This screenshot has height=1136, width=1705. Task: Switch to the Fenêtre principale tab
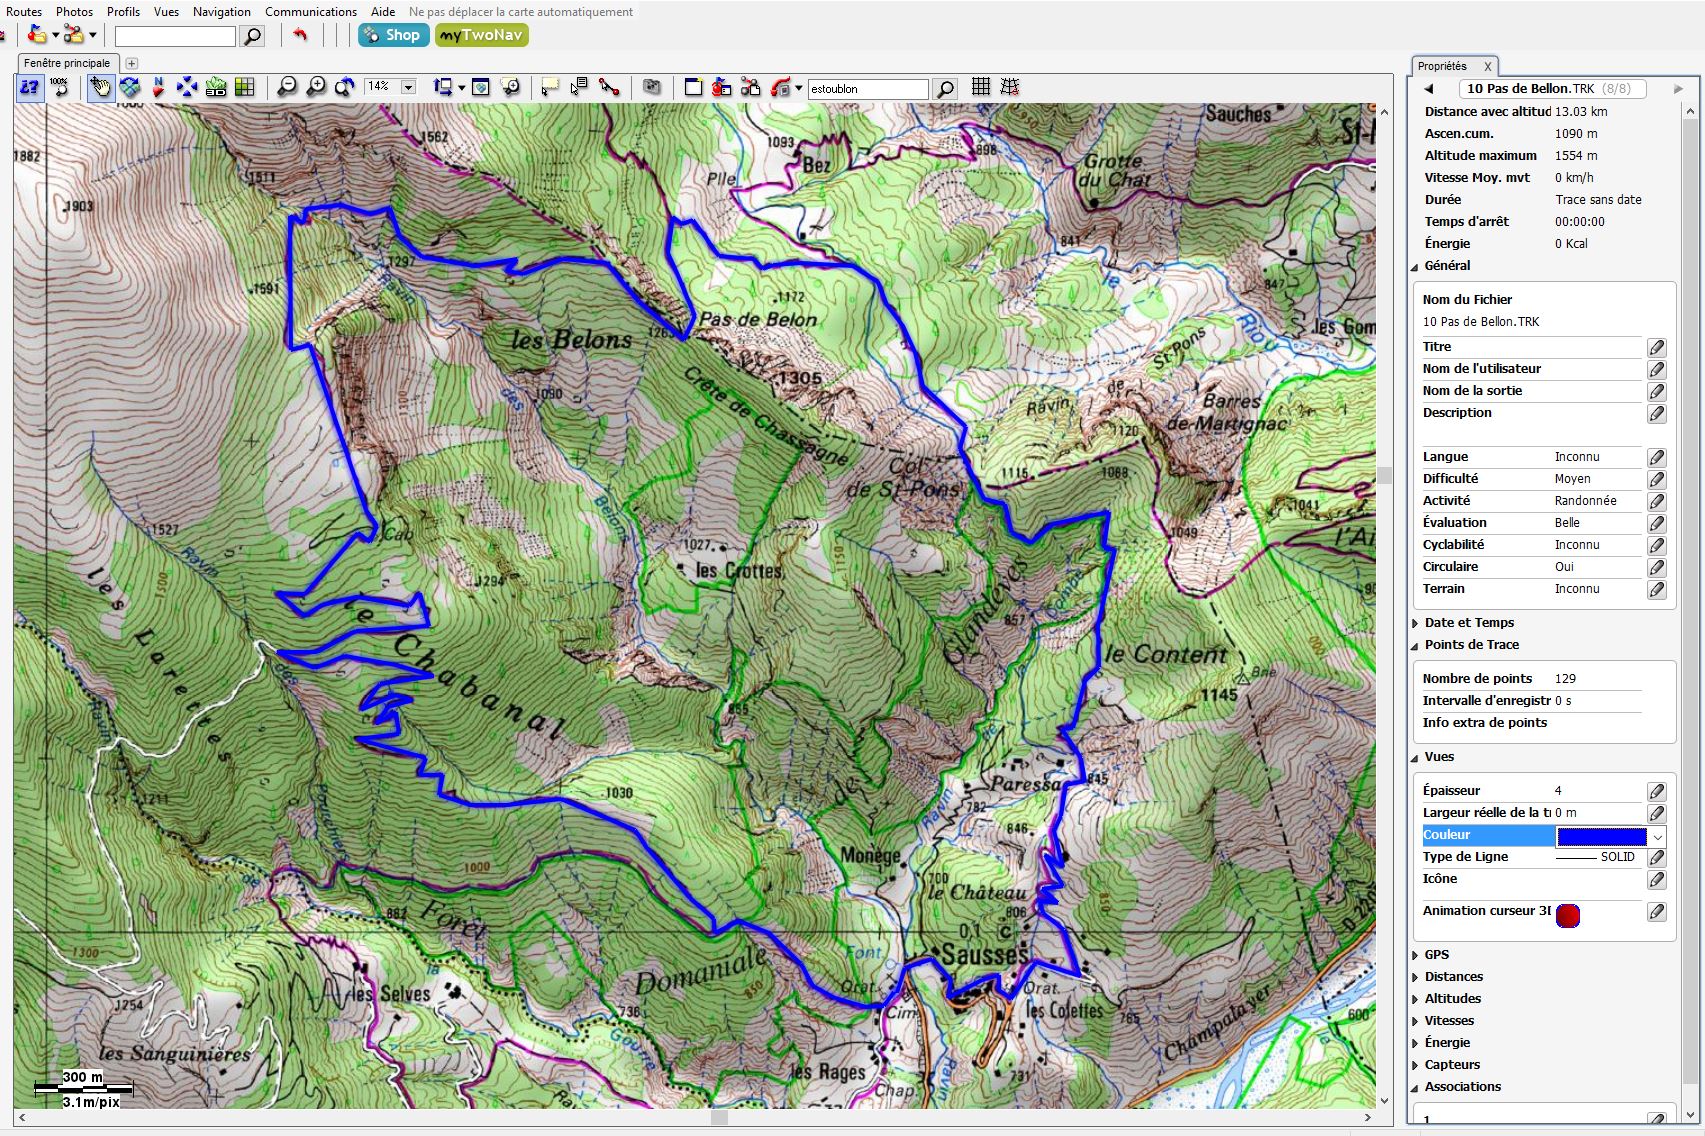tap(67, 63)
